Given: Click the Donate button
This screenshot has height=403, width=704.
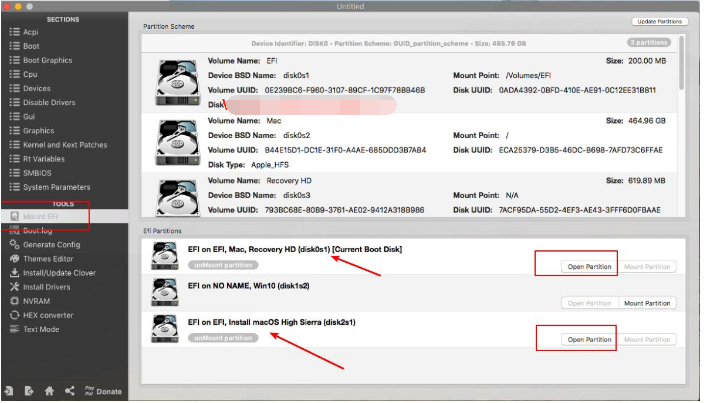Looking at the screenshot, I should (103, 391).
